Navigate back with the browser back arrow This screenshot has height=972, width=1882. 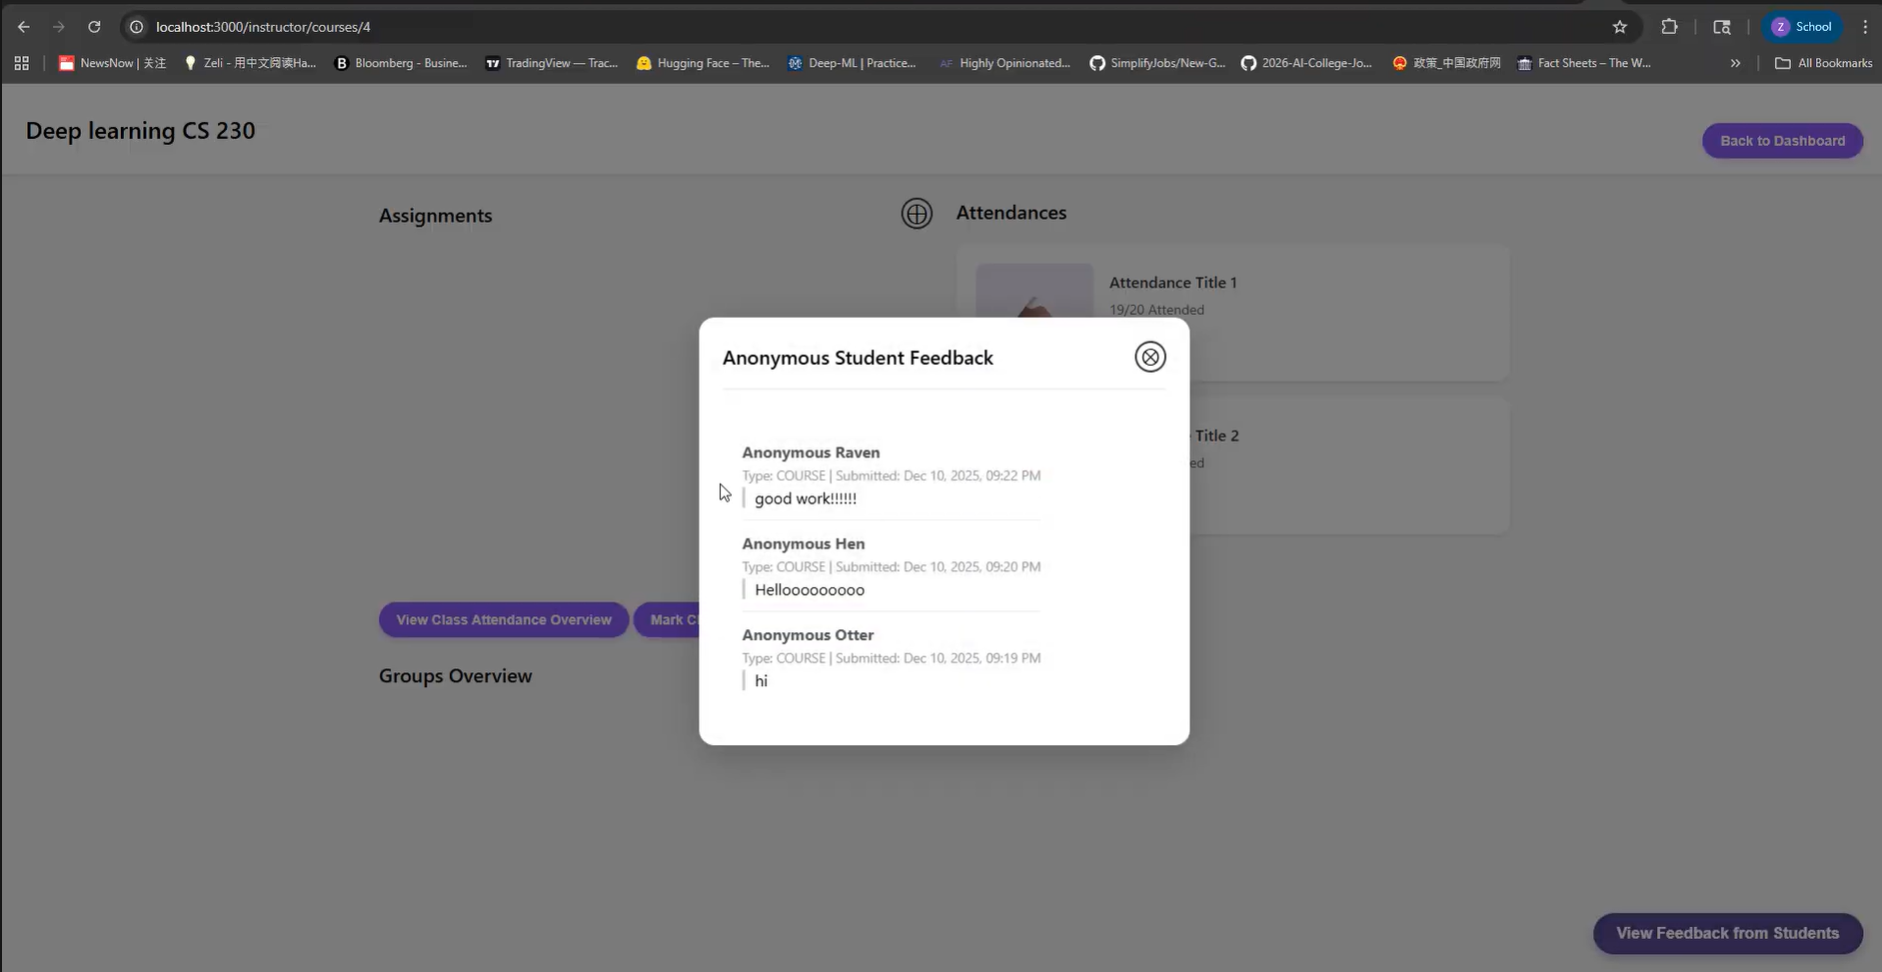click(23, 26)
